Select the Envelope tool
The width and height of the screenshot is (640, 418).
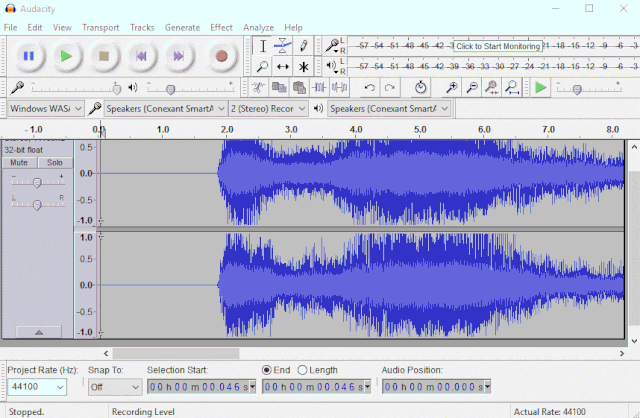coord(282,46)
